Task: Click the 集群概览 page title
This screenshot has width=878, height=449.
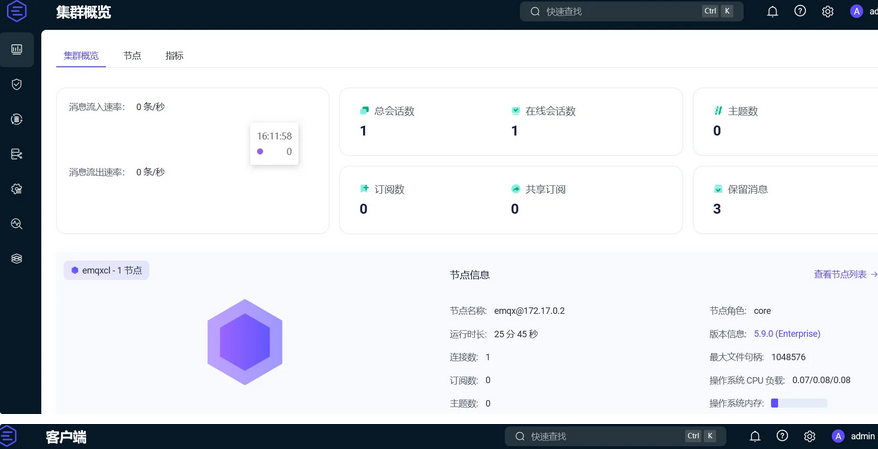Action: point(83,12)
